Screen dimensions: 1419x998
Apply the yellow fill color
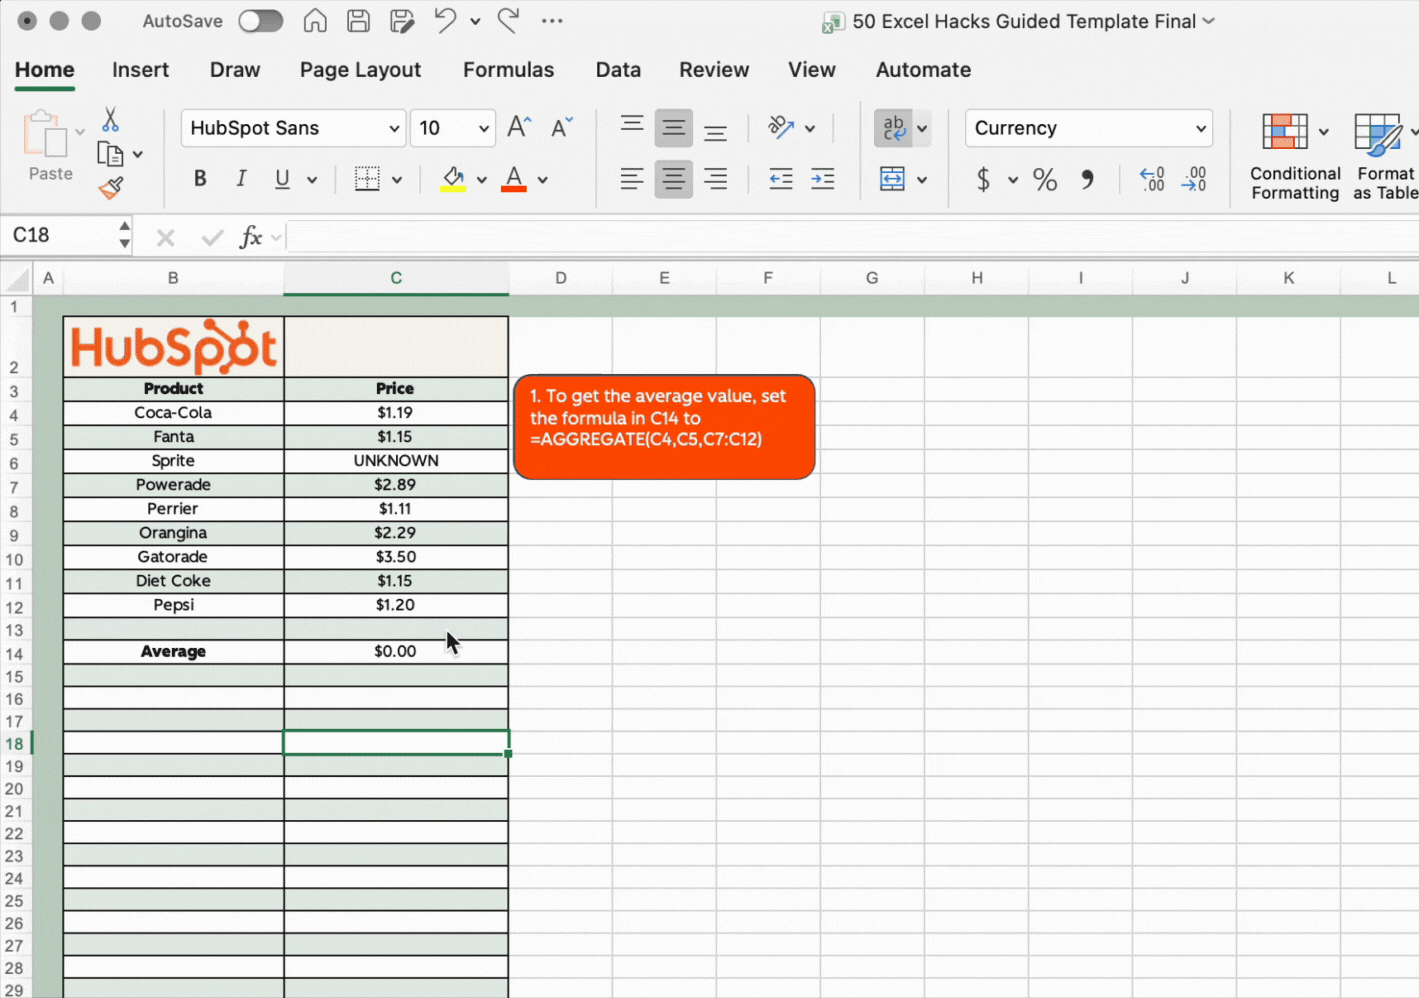tap(453, 179)
